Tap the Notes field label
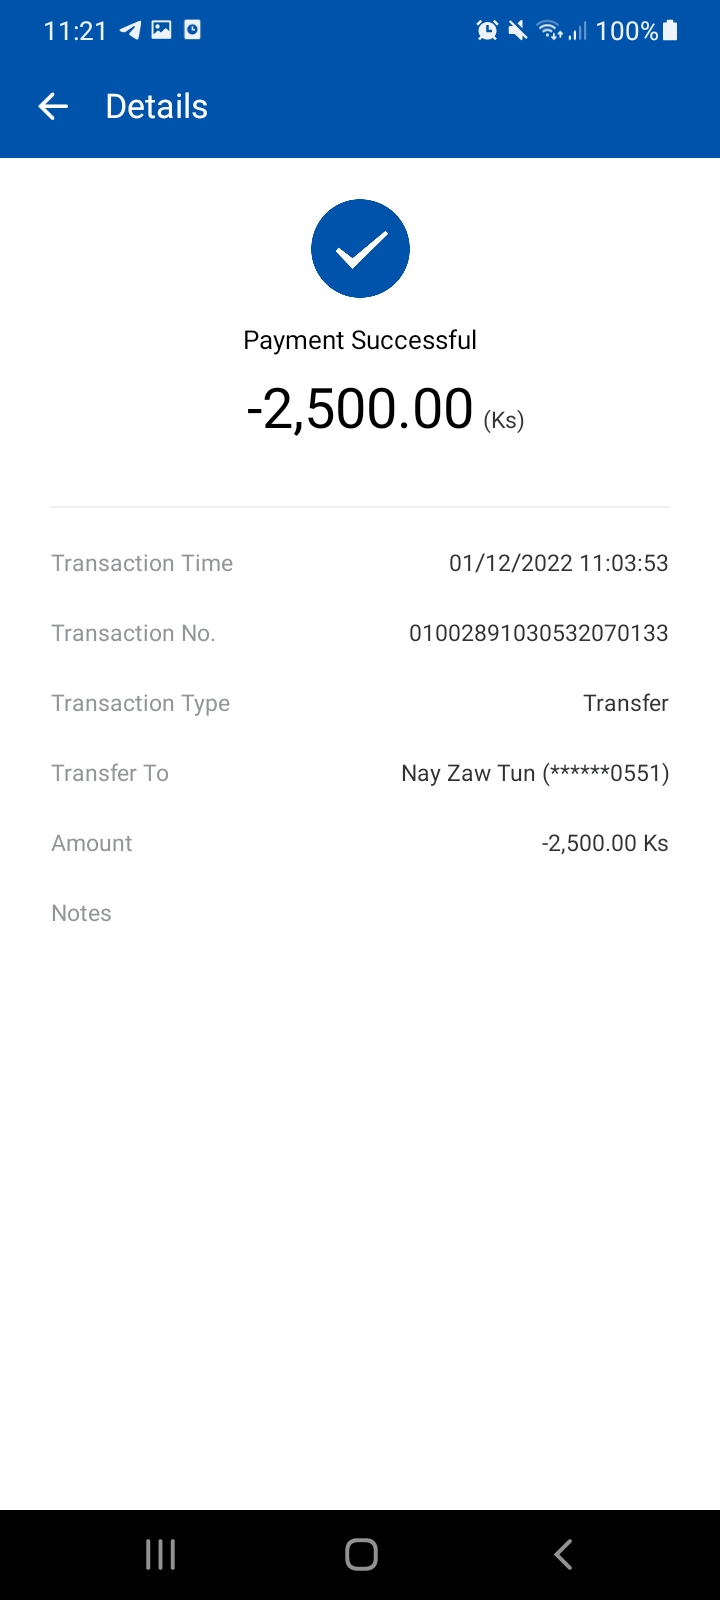Screen dimensions: 720x1600 coord(81,913)
